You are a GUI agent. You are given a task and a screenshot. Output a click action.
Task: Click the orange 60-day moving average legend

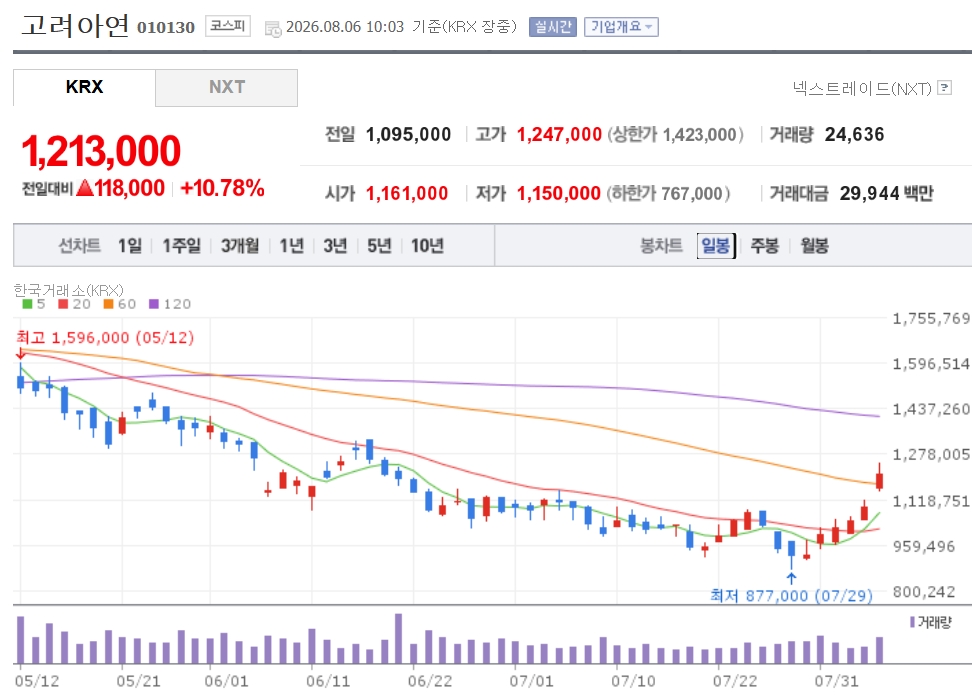120,304
